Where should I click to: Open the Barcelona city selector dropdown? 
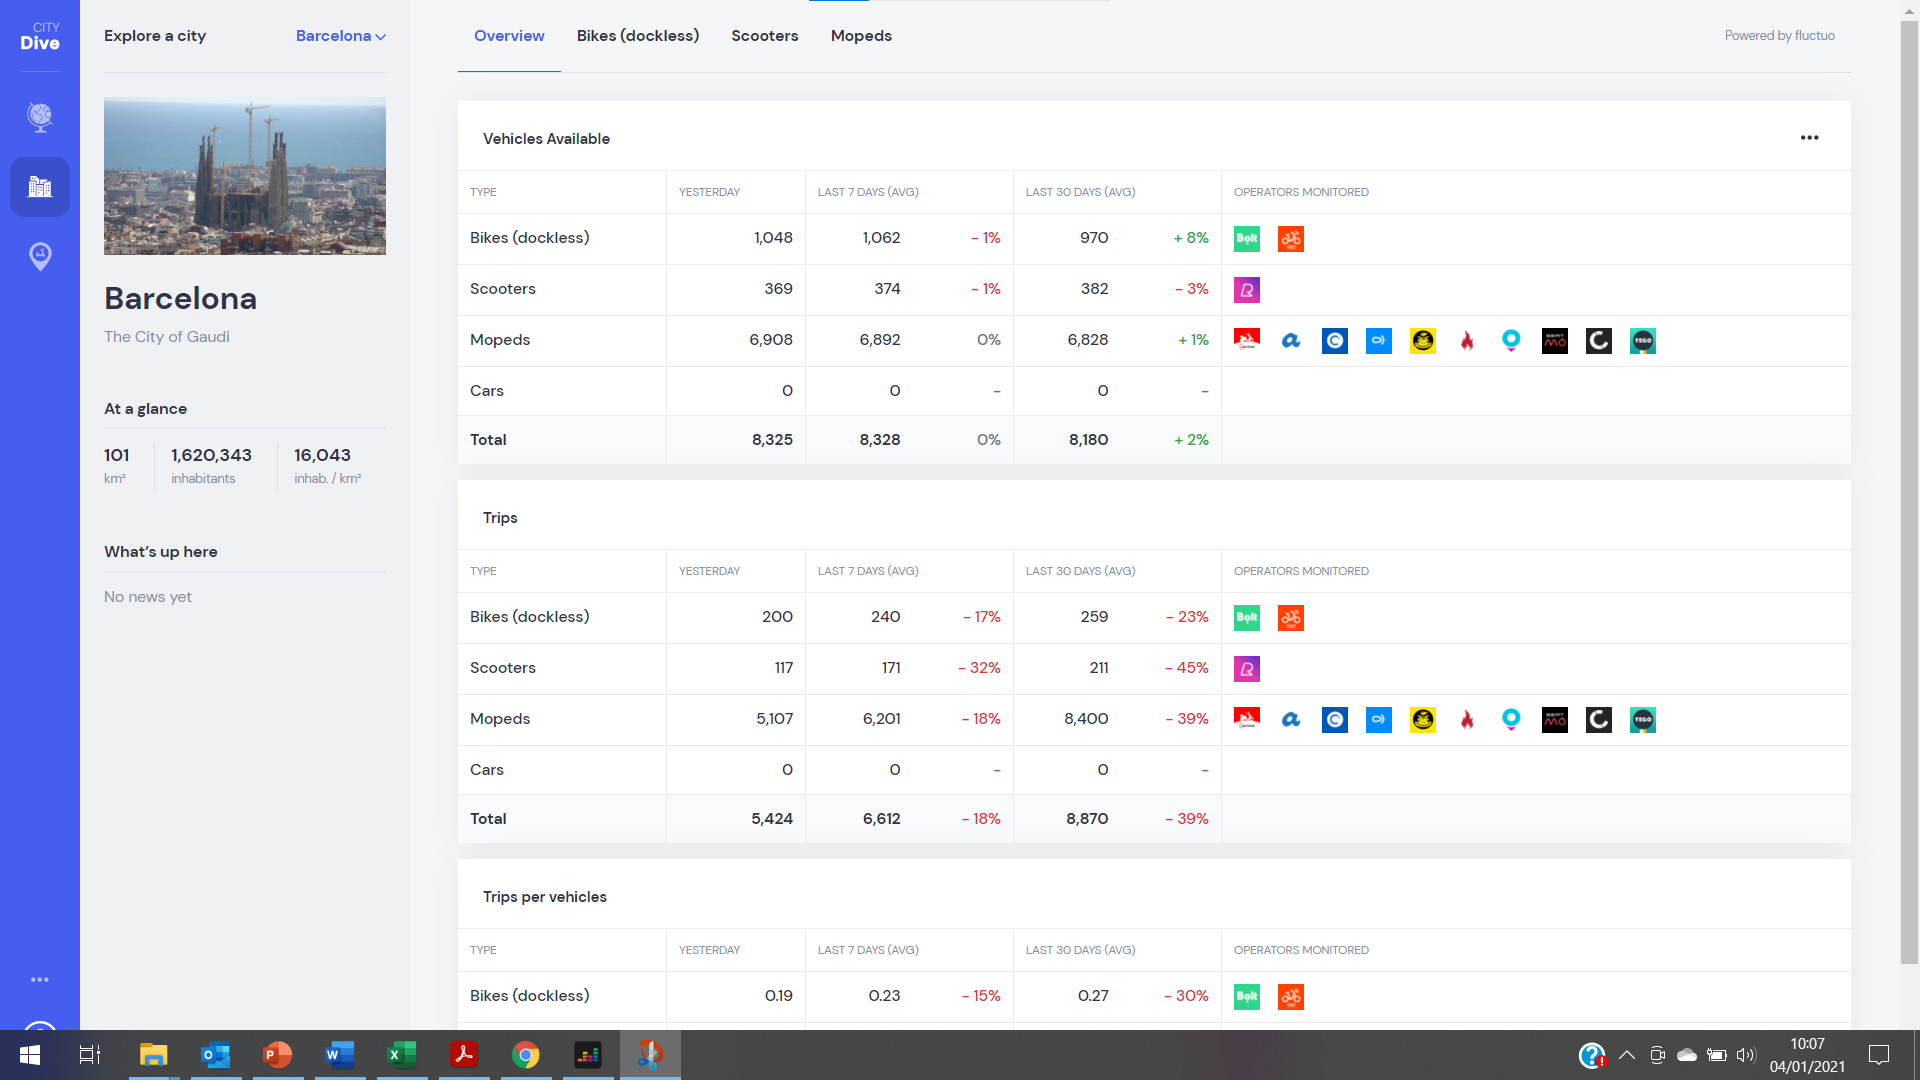tap(340, 36)
